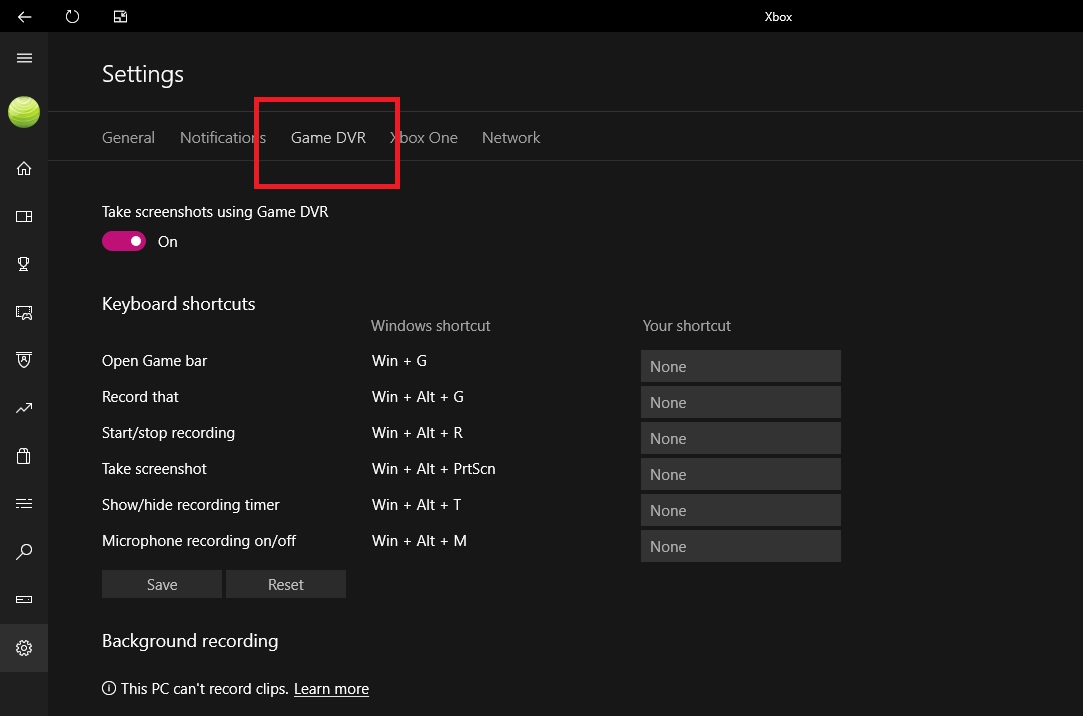Click the Background recording heading

(190, 641)
